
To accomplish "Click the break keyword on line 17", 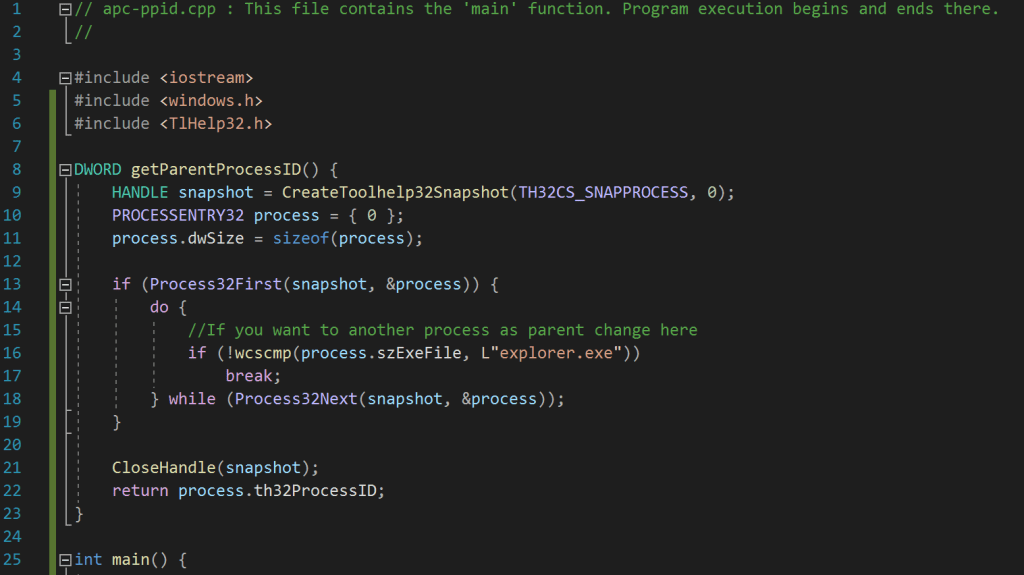I will click(248, 376).
